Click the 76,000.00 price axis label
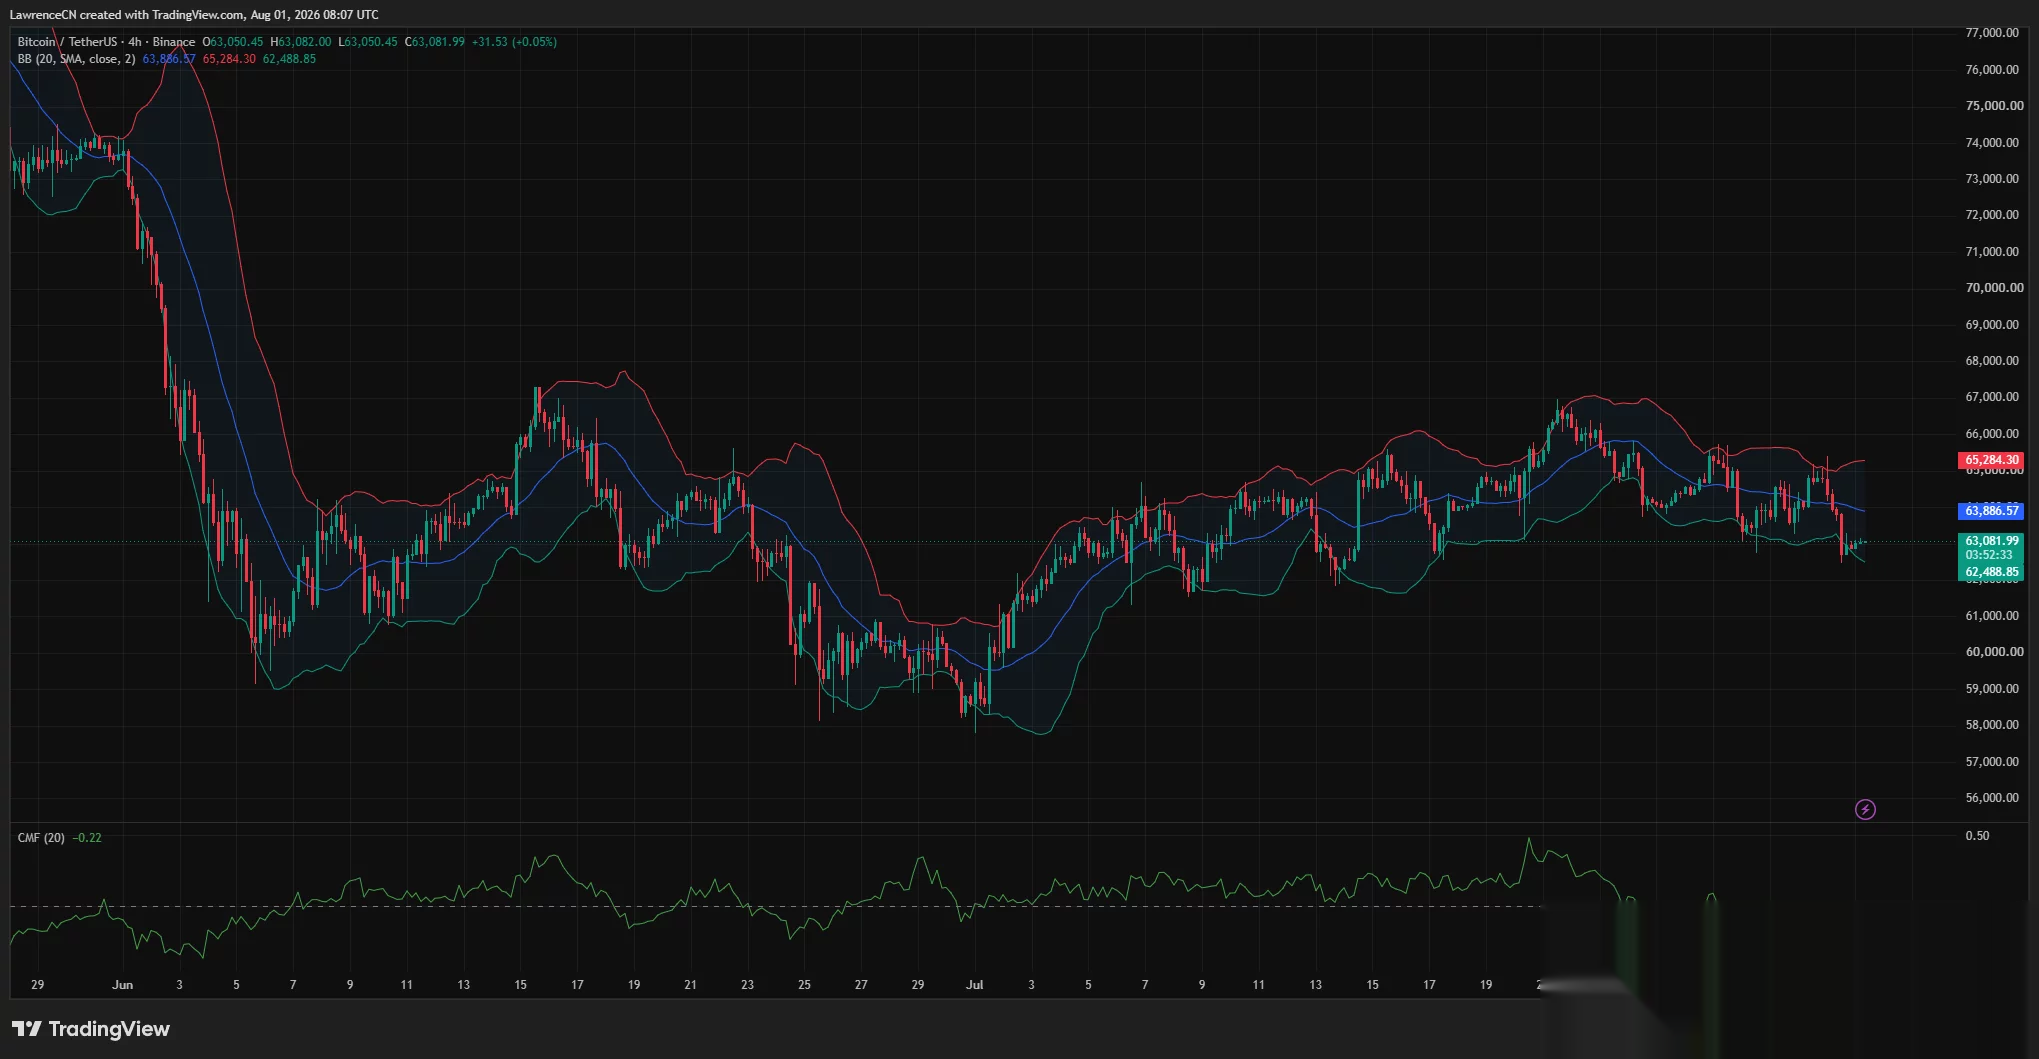 (x=1992, y=70)
